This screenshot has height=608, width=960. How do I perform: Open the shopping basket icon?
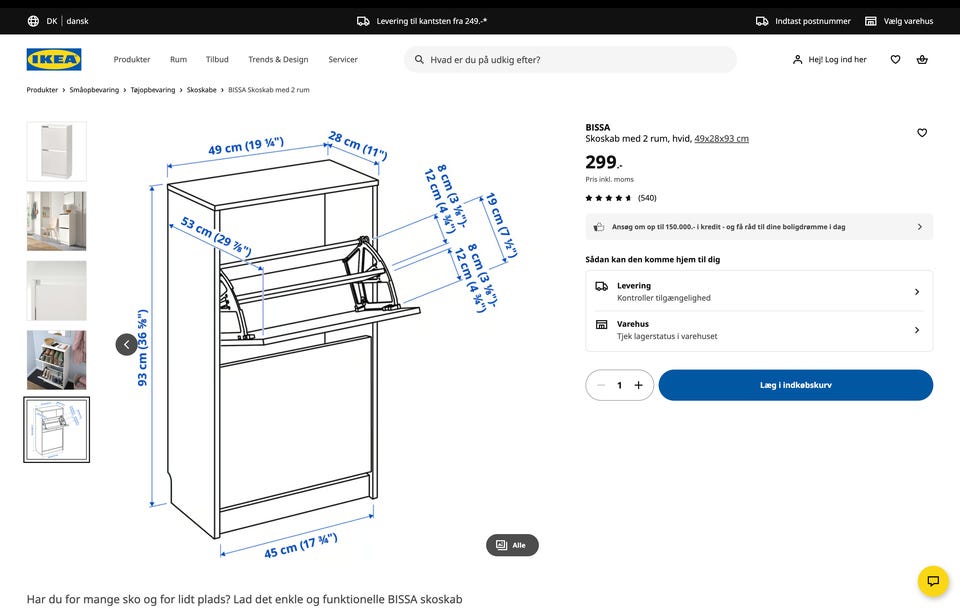922,59
